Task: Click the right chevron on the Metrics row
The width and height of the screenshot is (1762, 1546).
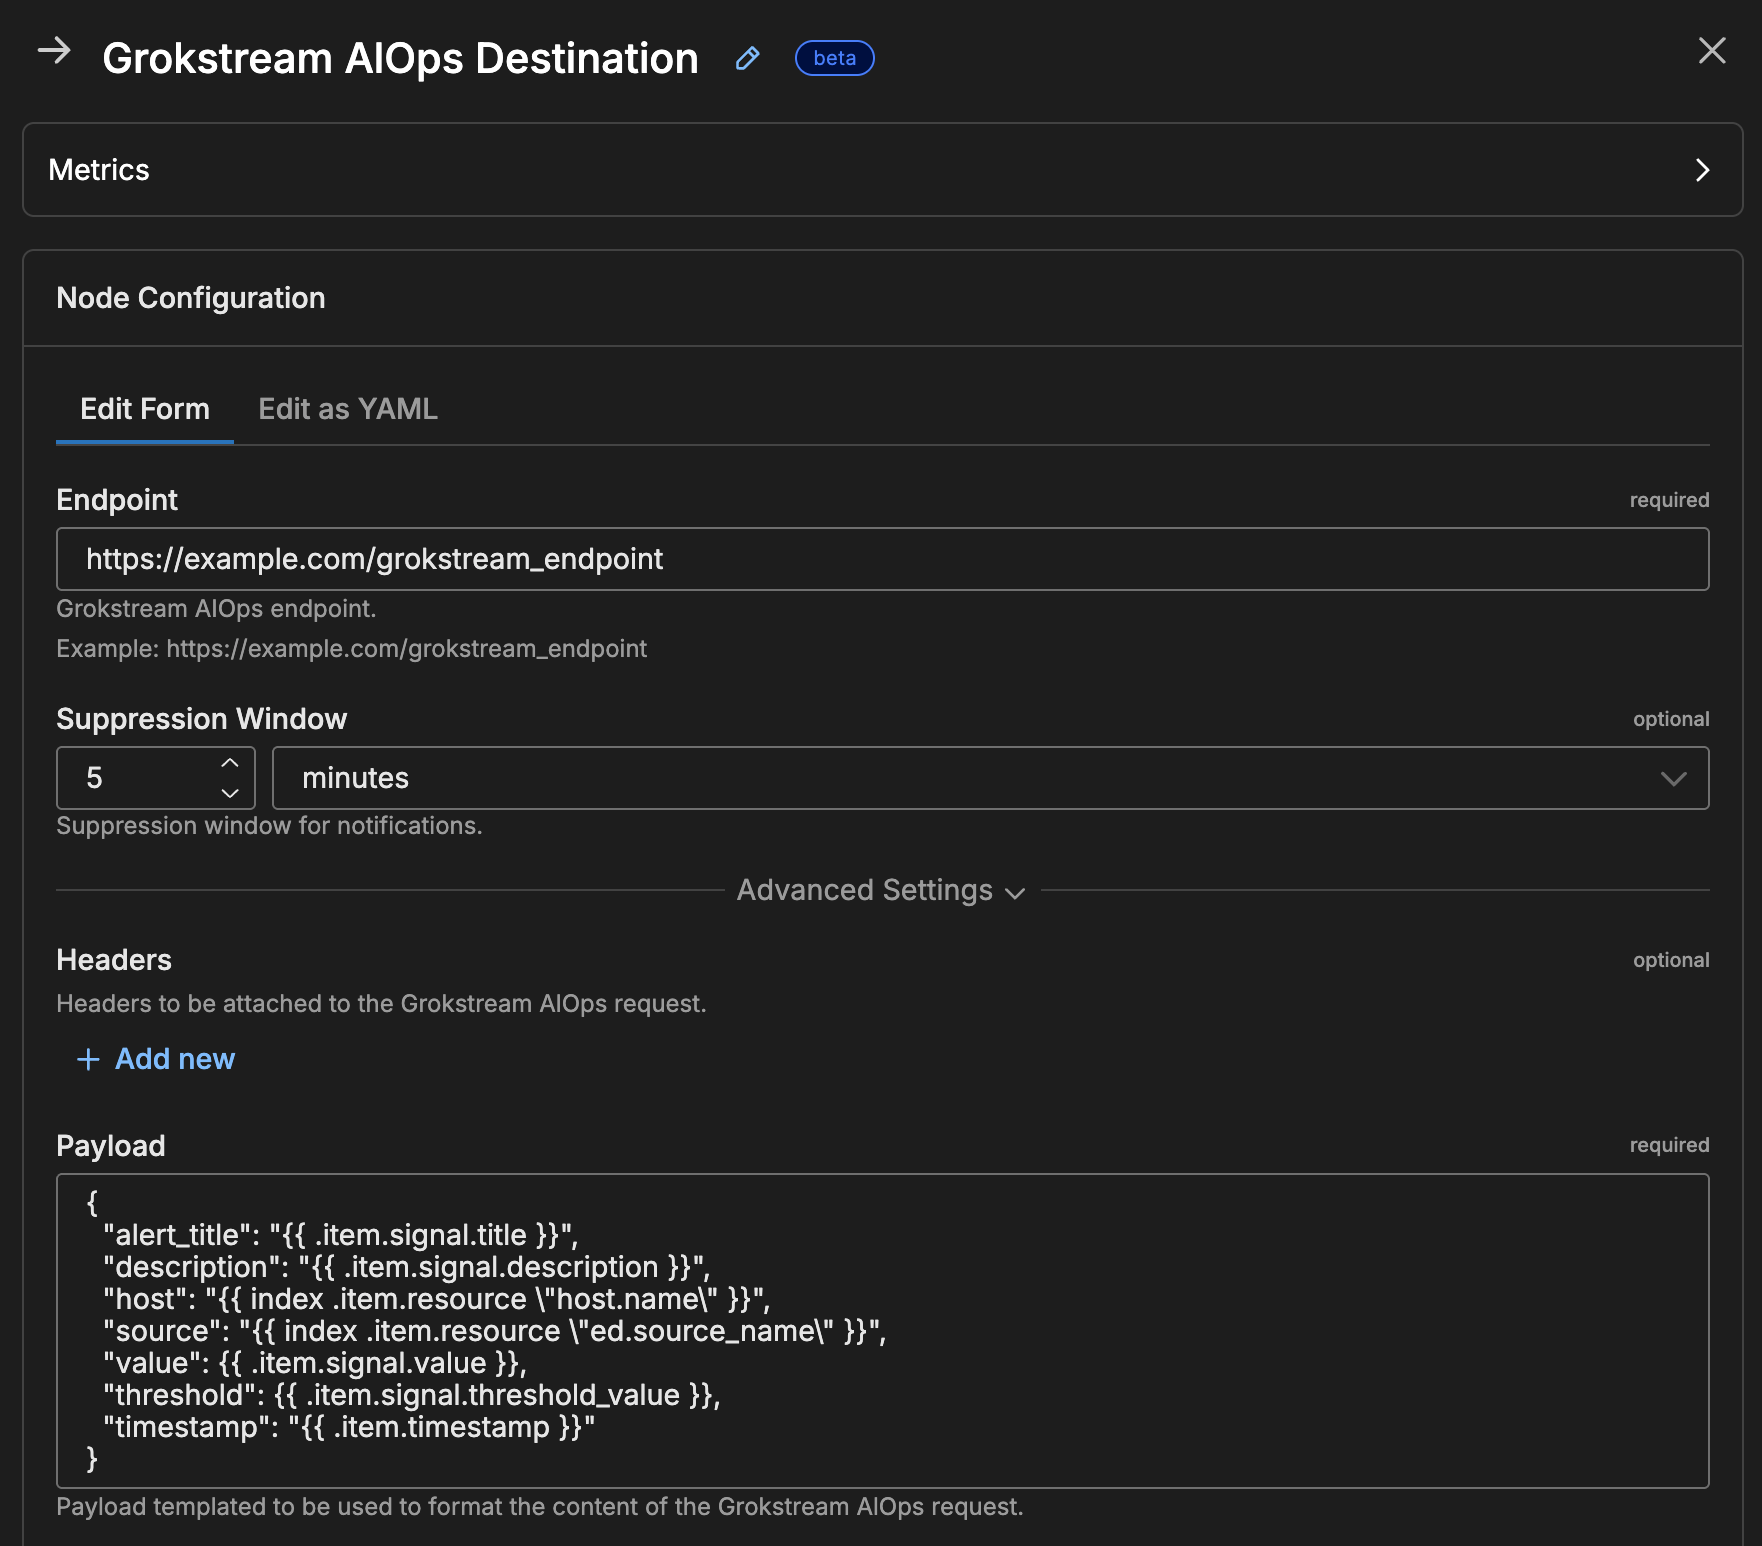Action: click(1703, 170)
